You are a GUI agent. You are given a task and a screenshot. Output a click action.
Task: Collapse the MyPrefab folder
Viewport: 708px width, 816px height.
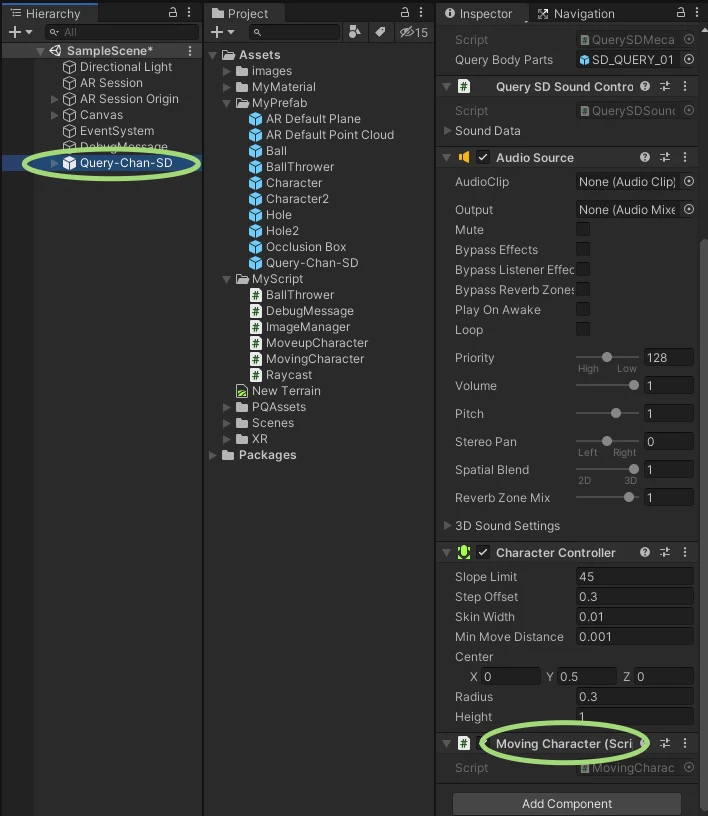click(x=226, y=103)
